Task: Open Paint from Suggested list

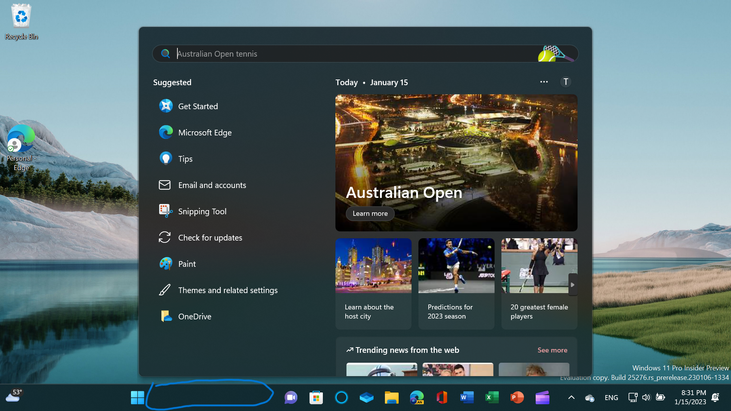Action: coord(177,264)
